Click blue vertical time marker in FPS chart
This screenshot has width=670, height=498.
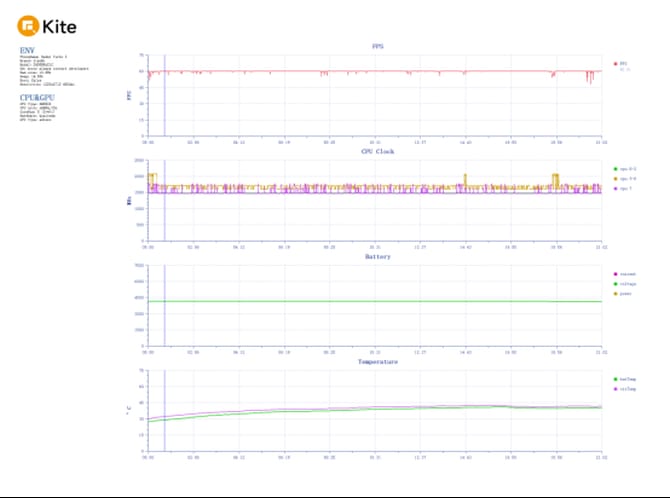point(165,96)
